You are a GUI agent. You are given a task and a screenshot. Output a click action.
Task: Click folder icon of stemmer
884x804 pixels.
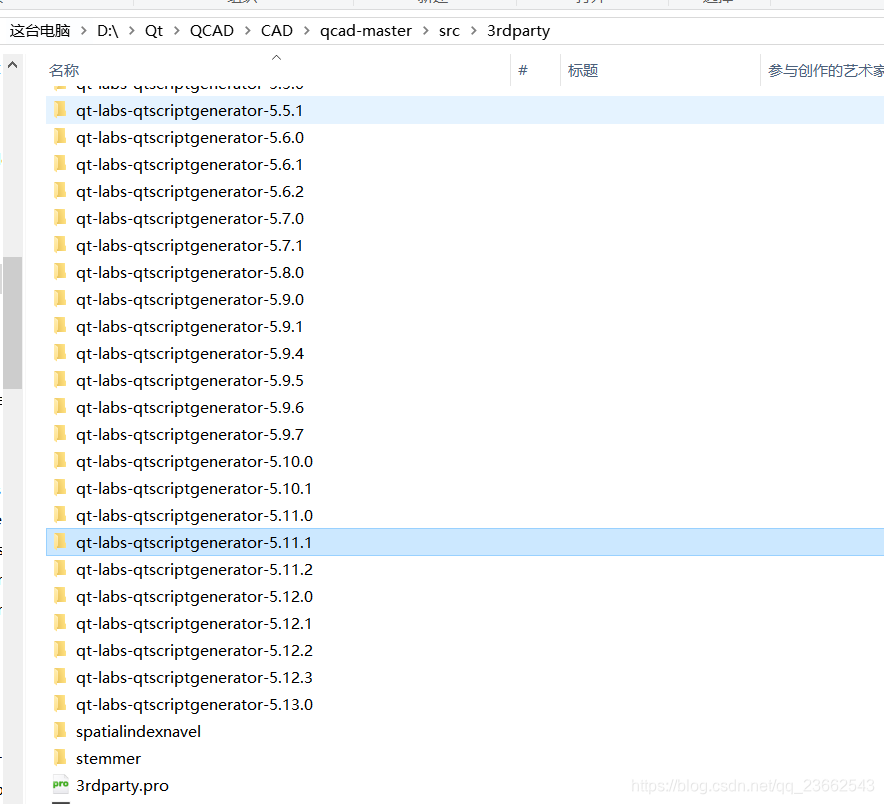(x=60, y=758)
